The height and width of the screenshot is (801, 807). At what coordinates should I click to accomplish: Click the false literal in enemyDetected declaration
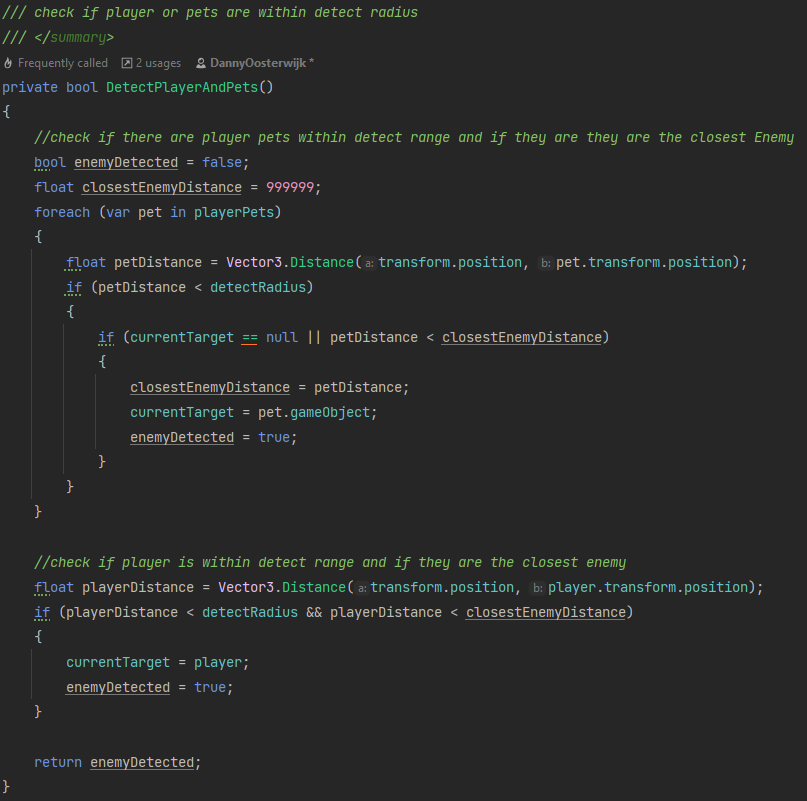pos(222,163)
